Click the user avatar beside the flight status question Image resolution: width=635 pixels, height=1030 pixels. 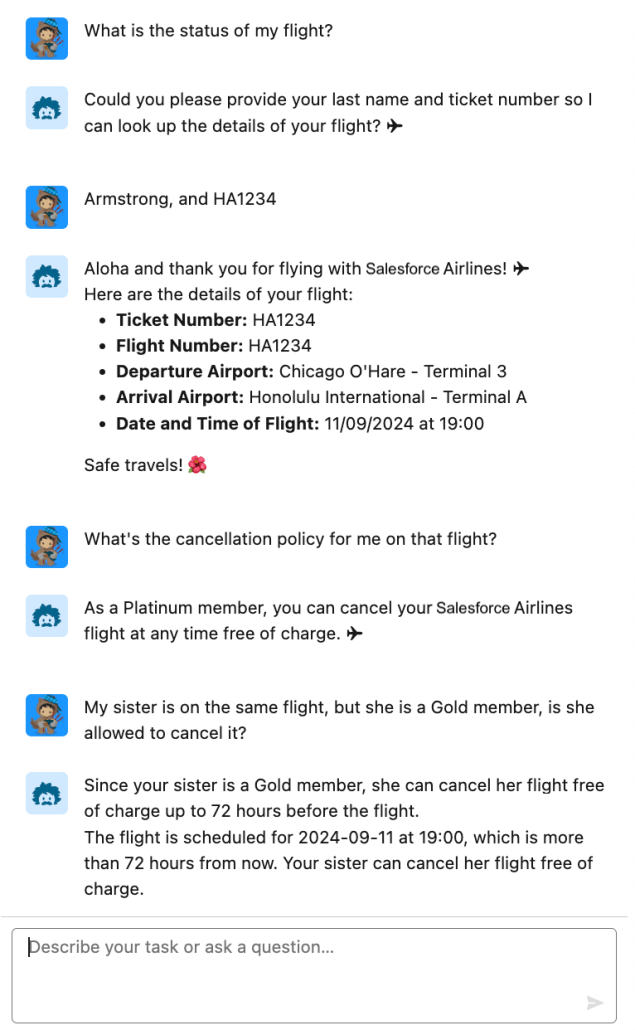tap(46, 38)
